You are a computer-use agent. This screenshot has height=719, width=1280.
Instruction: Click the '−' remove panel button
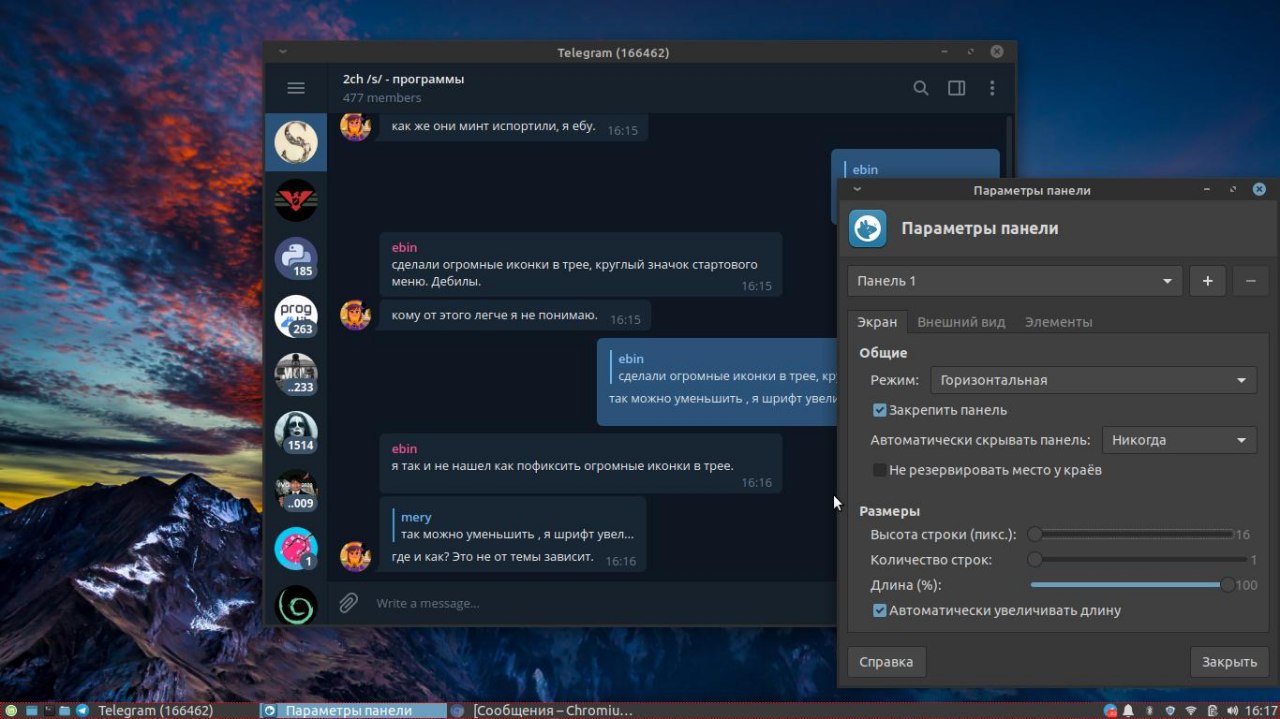point(1250,281)
